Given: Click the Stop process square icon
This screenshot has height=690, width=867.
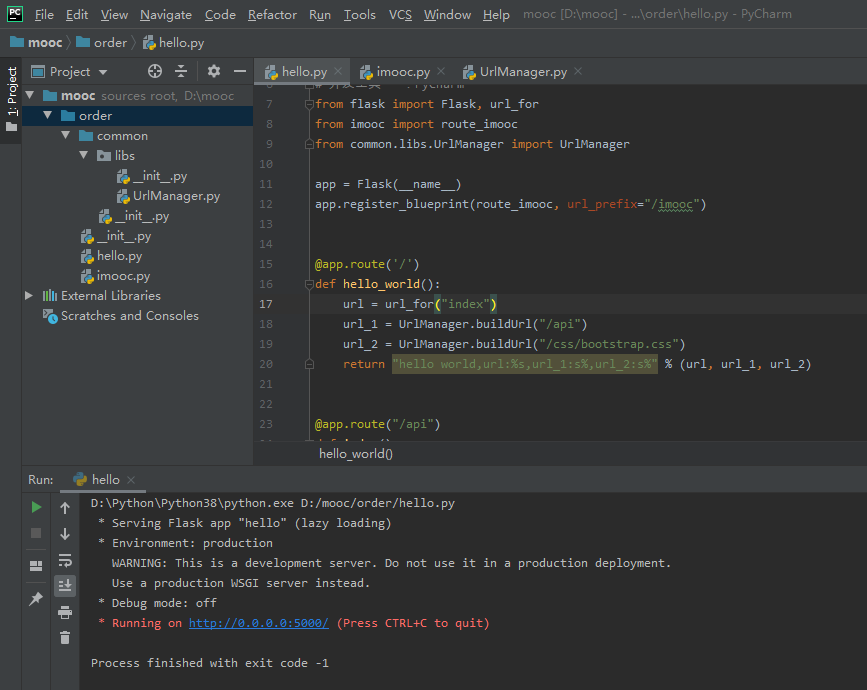Looking at the screenshot, I should pos(36,534).
